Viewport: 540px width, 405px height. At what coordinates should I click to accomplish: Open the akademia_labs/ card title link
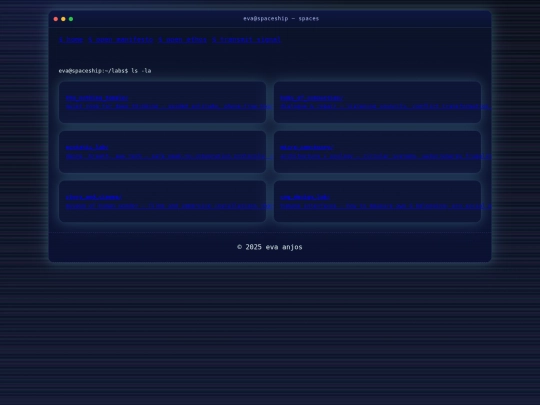pos(87,147)
